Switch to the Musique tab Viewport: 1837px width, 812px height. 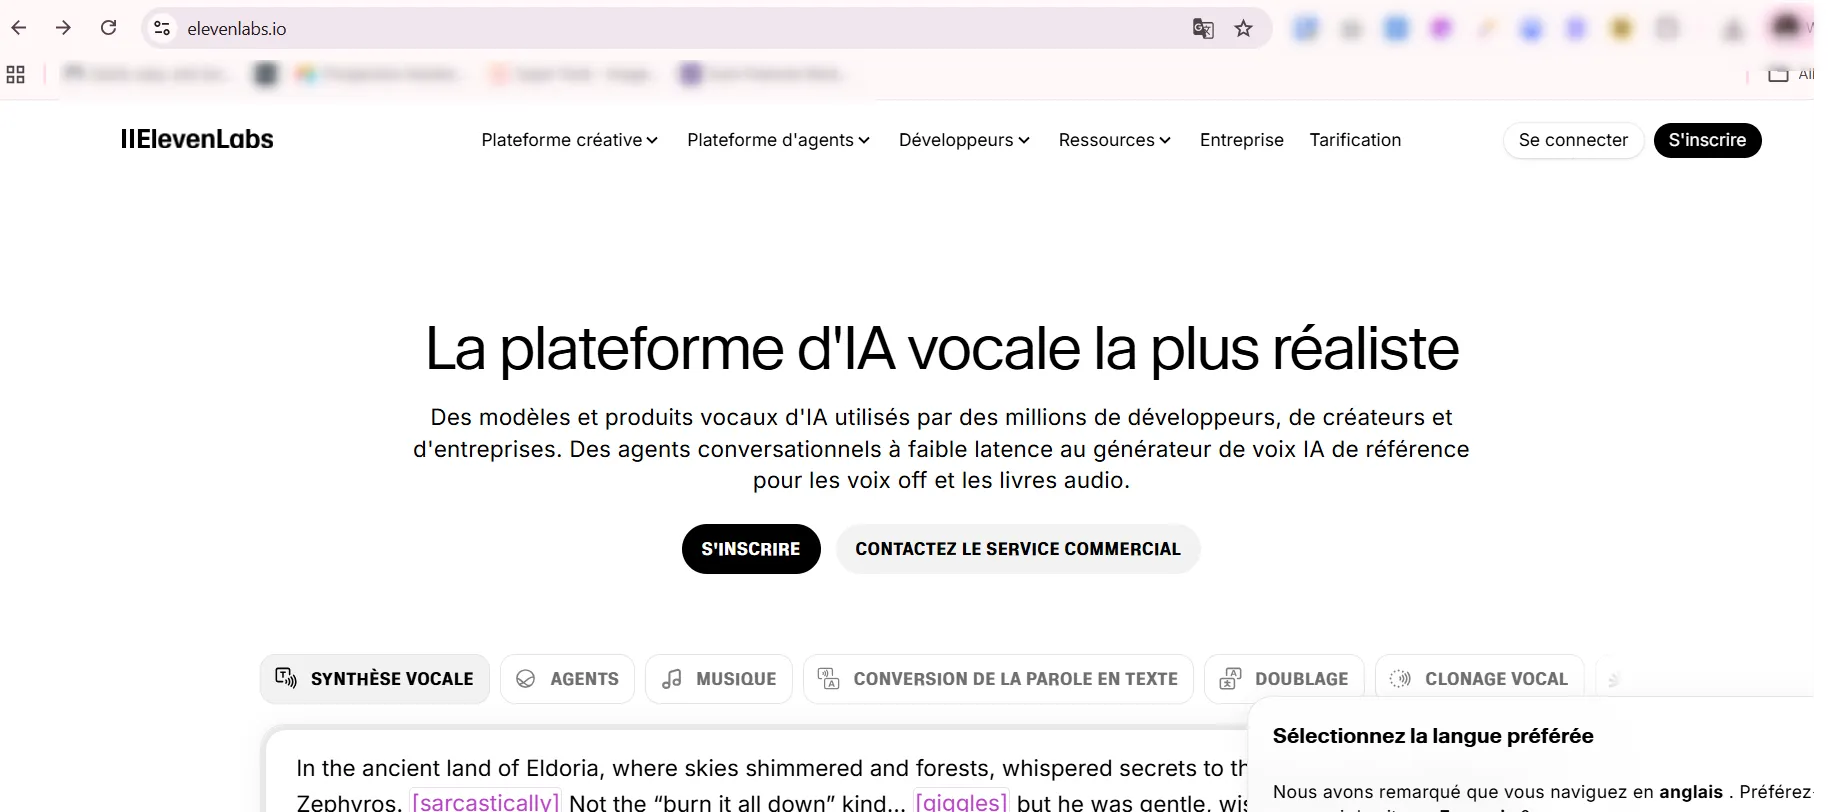click(x=719, y=679)
